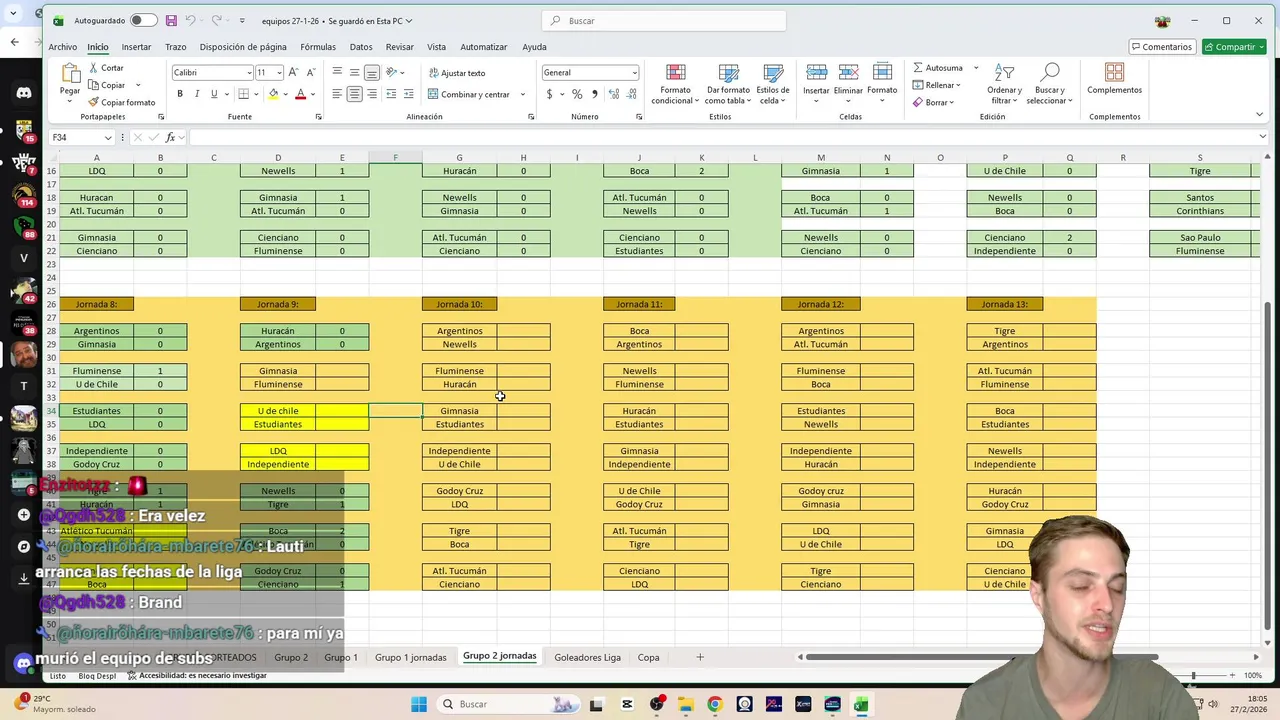Switch to the Datos ribbon tab
Image resolution: width=1280 pixels, height=720 pixels.
pos(361,47)
